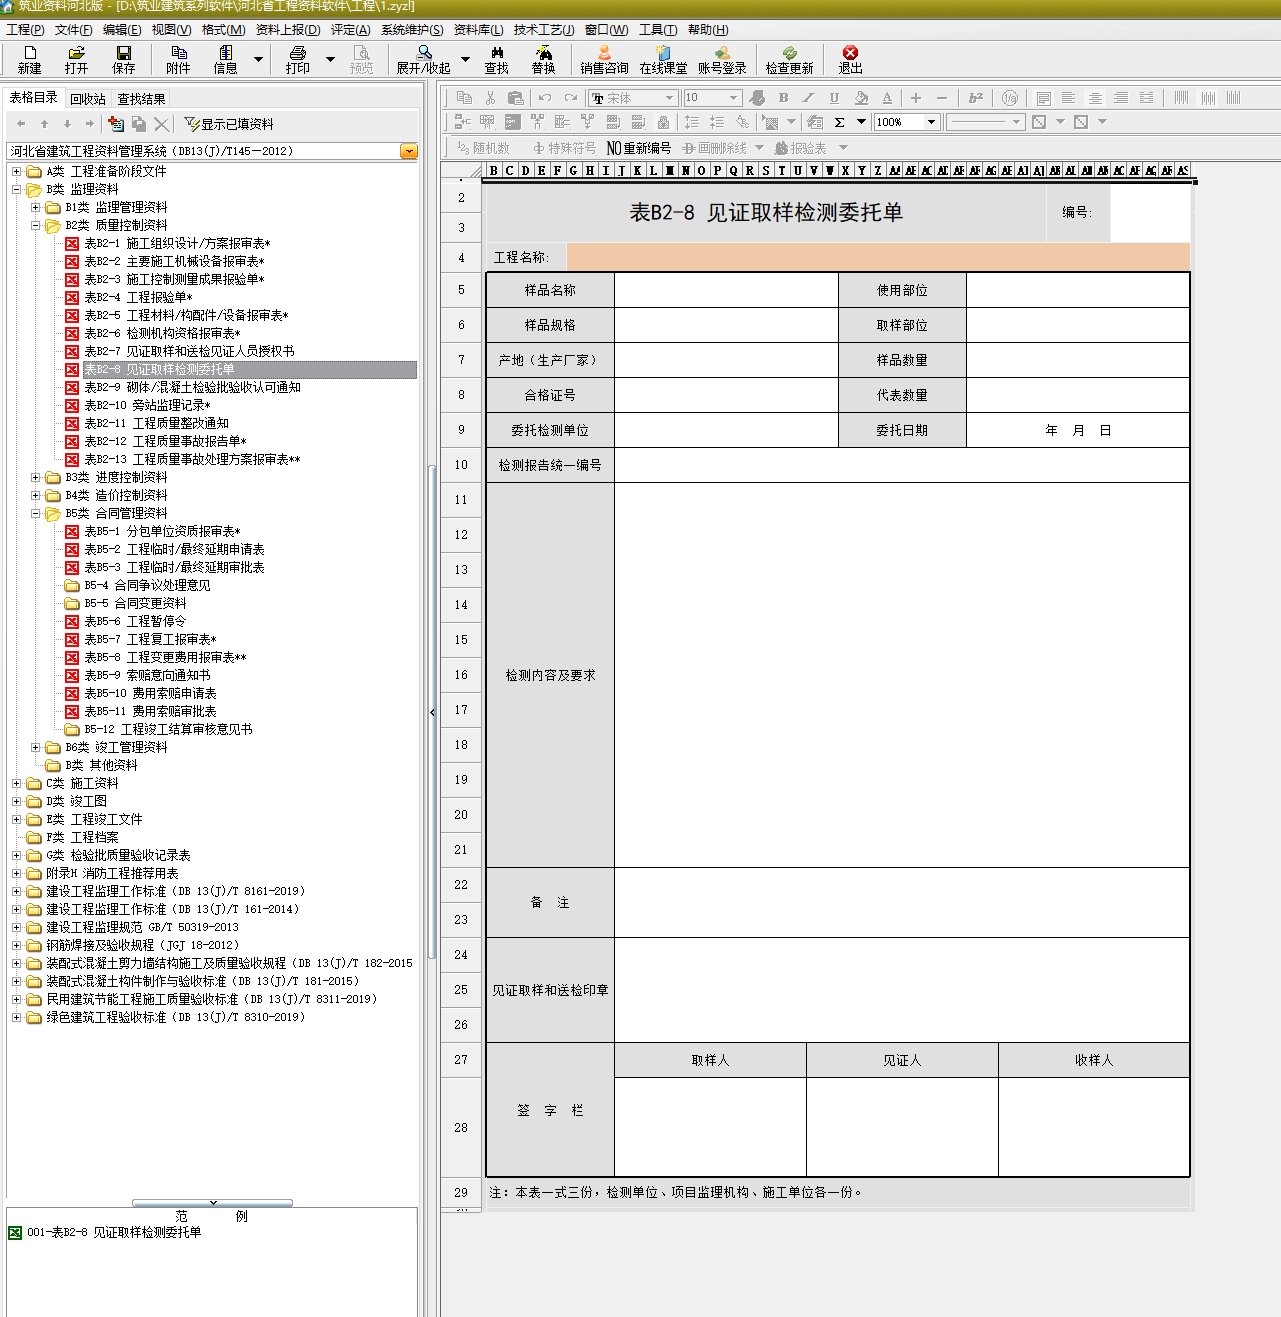Click the fill color bucket icon
The width and height of the screenshot is (1281, 1317).
[861, 98]
